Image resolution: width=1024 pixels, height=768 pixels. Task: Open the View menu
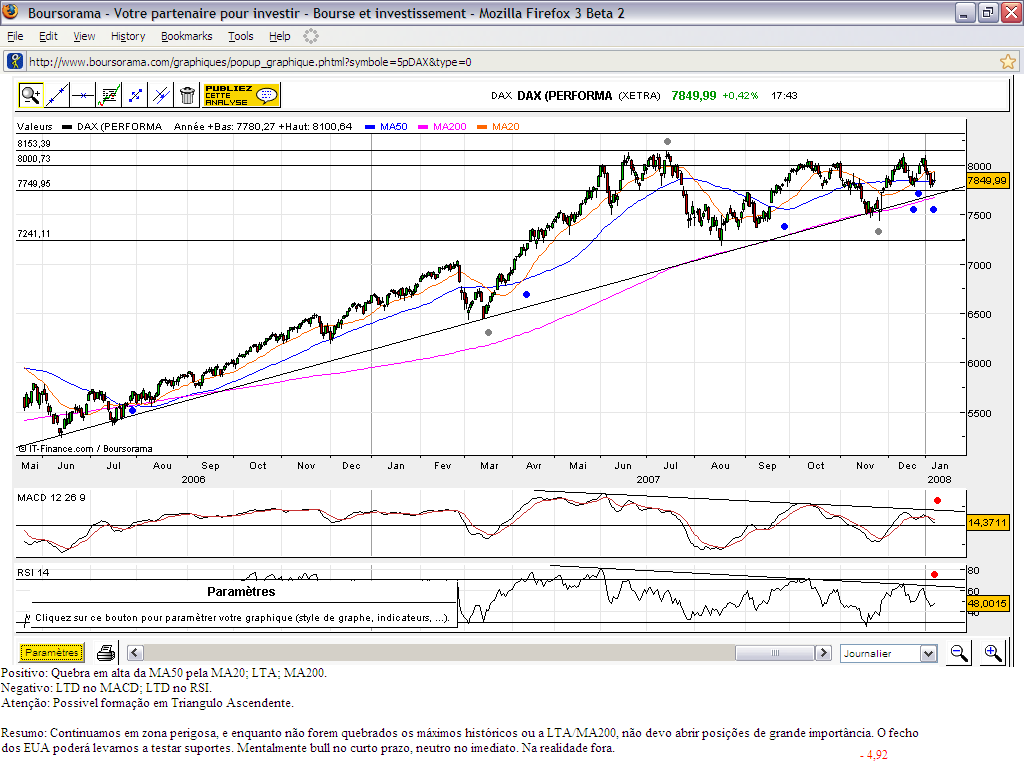[84, 36]
